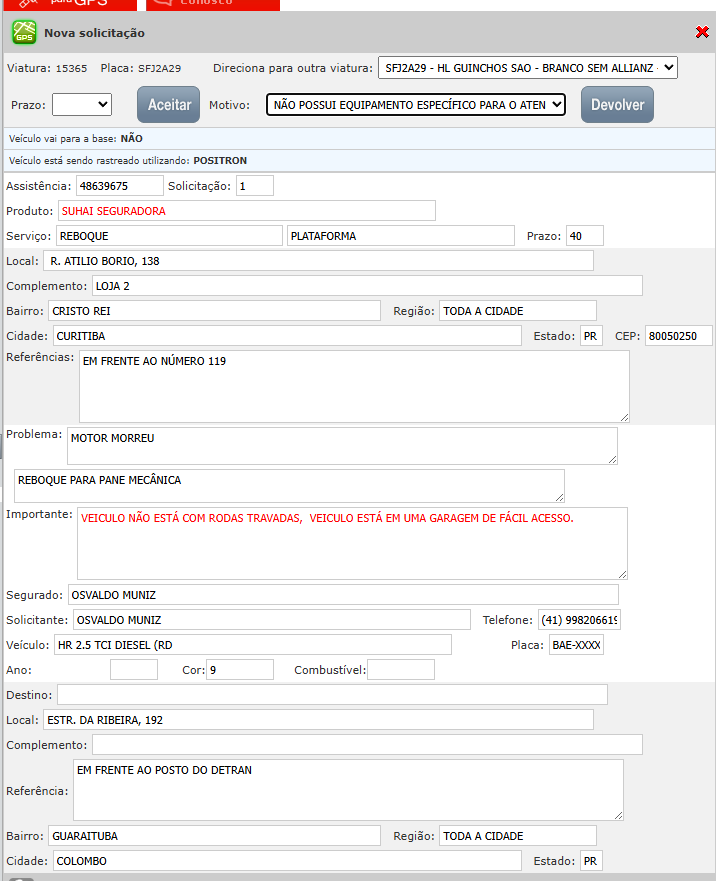Screen dimensions: 716x881
Task: Click the empty Ano field
Action: (134, 670)
